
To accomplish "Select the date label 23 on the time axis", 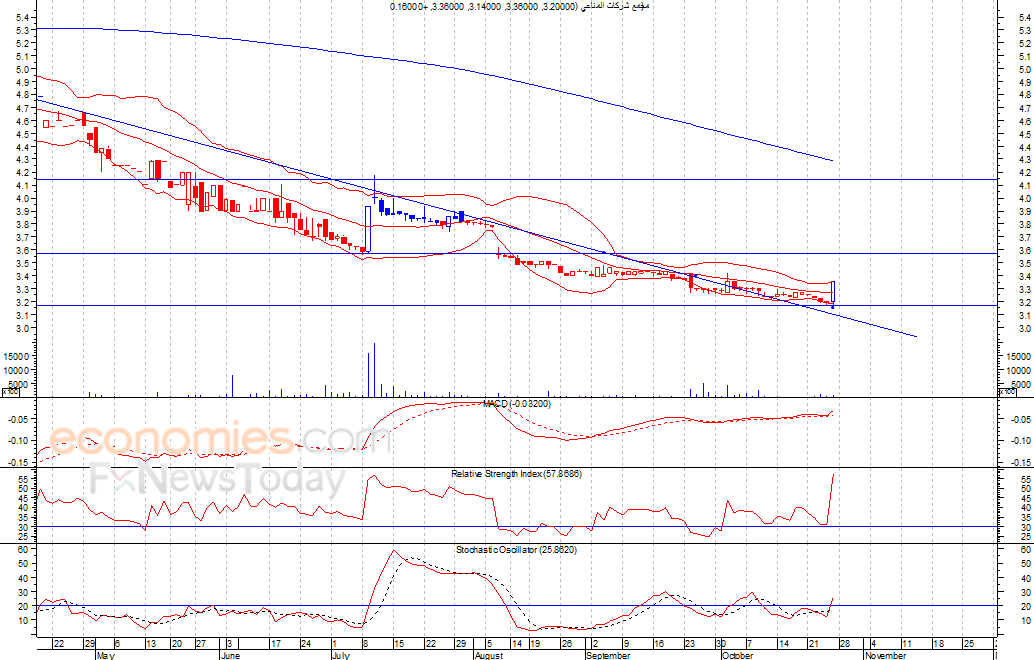I will [x=690, y=644].
